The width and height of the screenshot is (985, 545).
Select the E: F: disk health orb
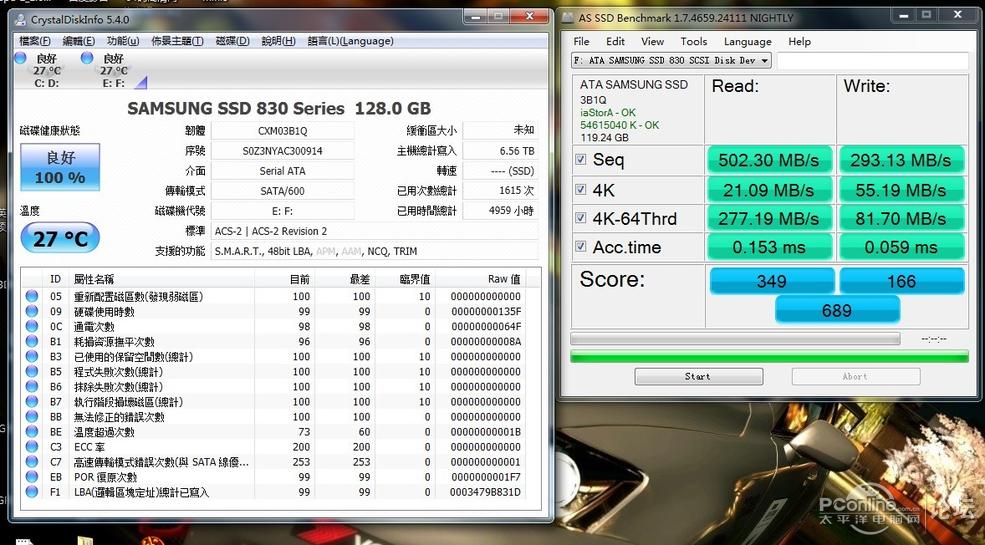click(x=87, y=58)
